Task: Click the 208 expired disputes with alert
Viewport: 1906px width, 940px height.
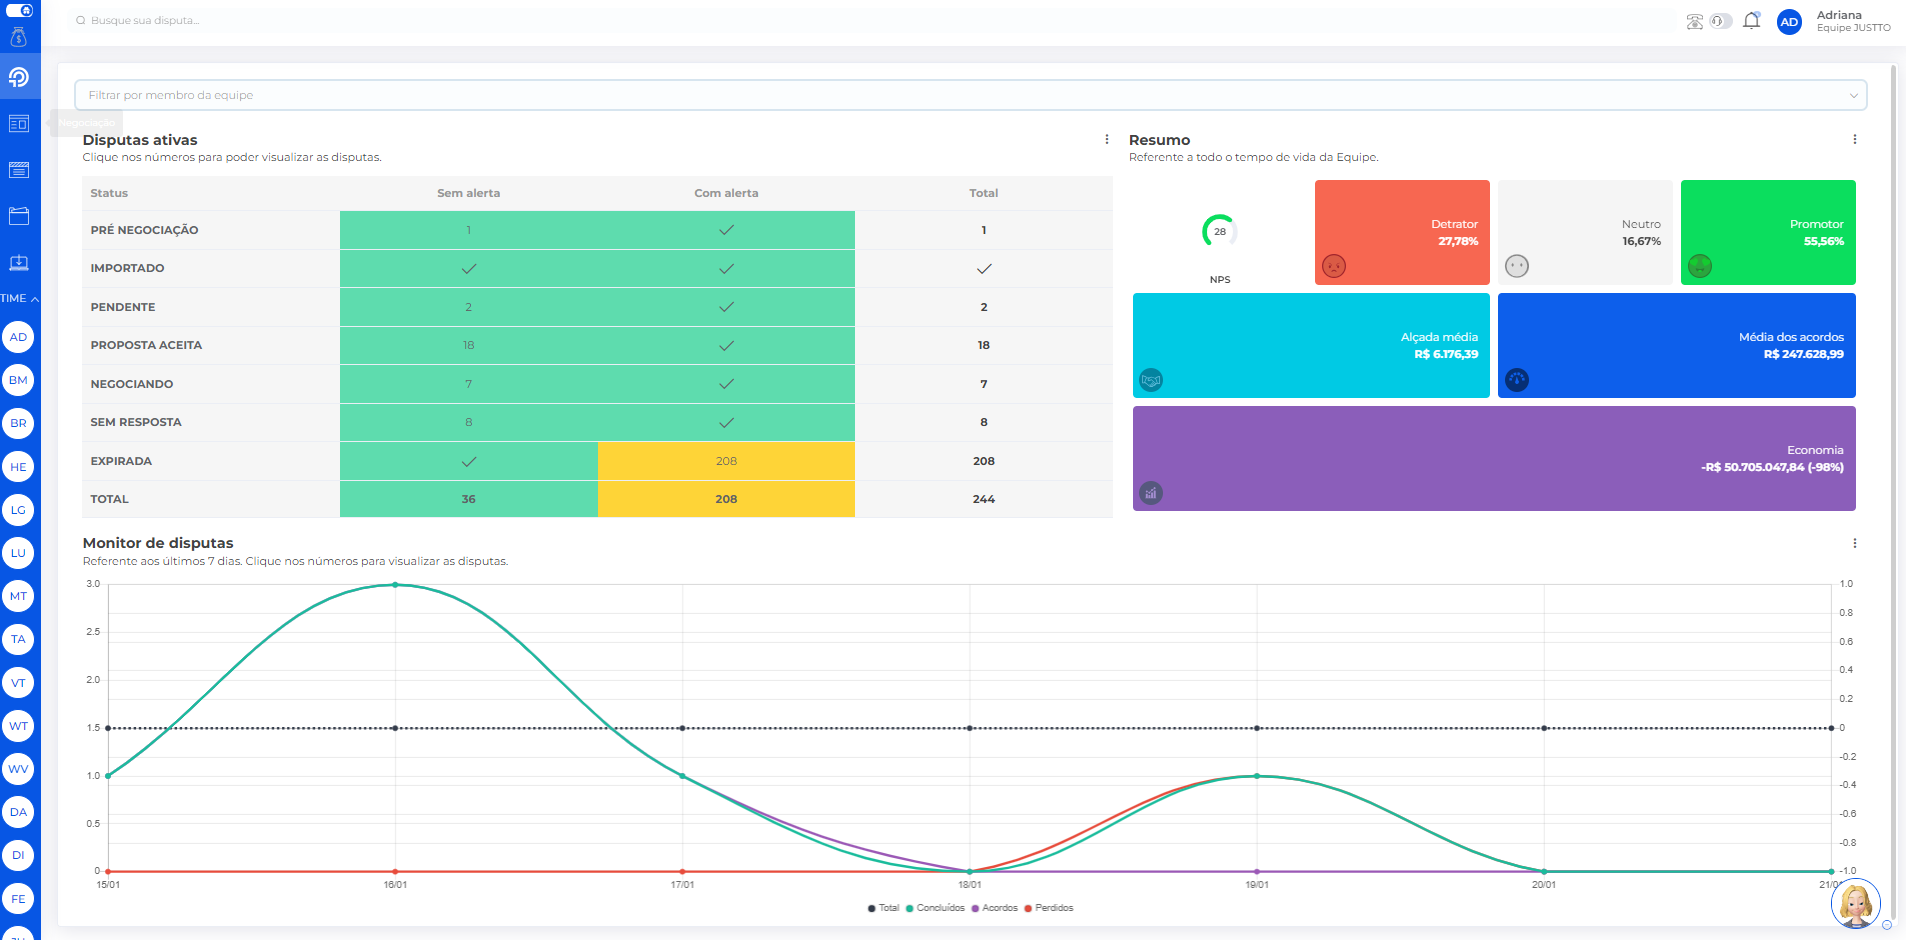Action: [x=726, y=461]
